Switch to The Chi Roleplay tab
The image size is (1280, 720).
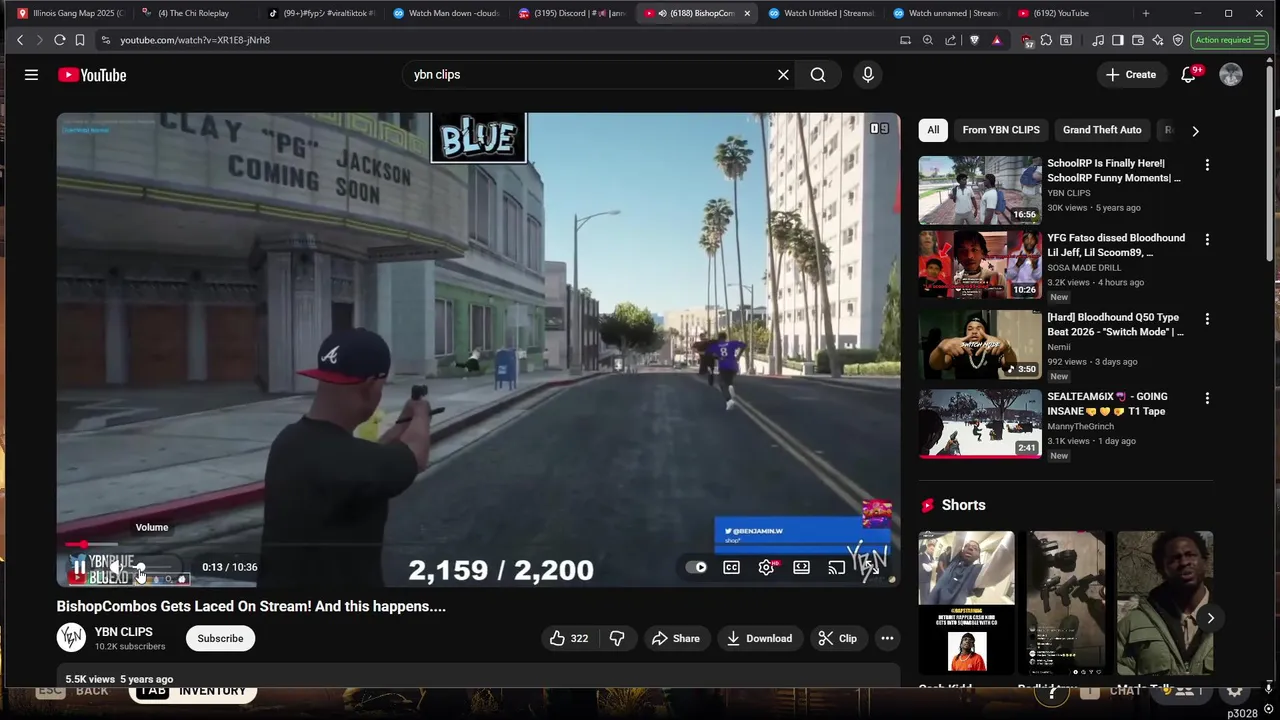click(x=193, y=13)
